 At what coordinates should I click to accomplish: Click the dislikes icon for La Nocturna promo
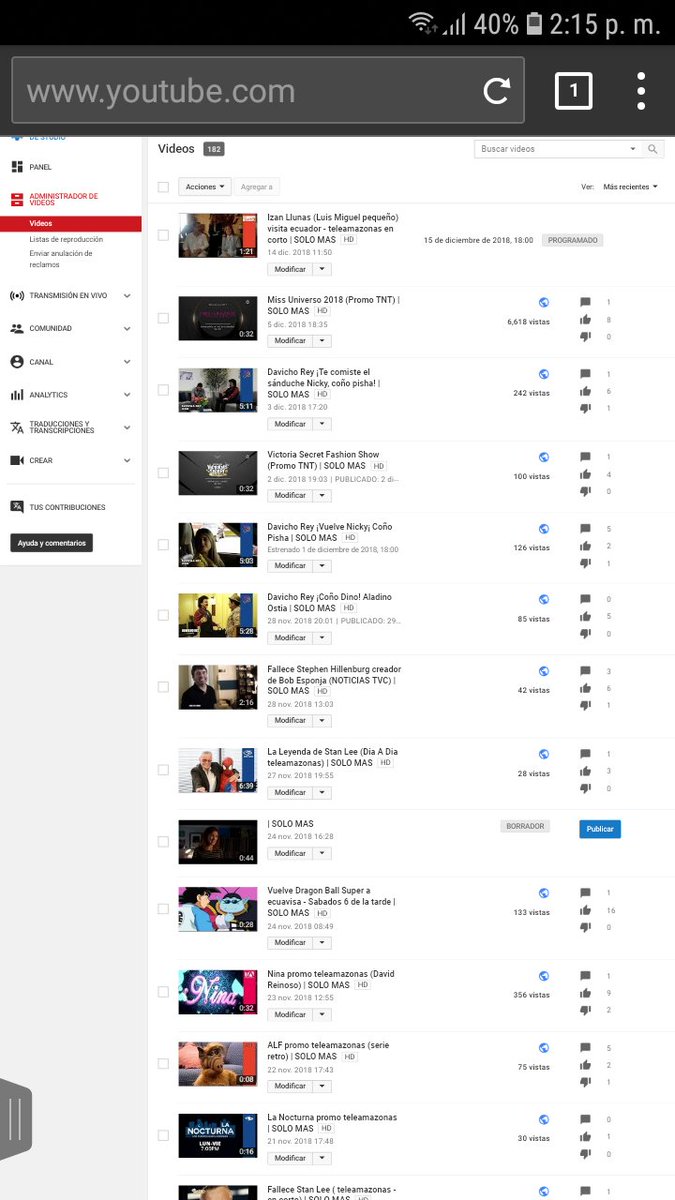pos(585,1154)
